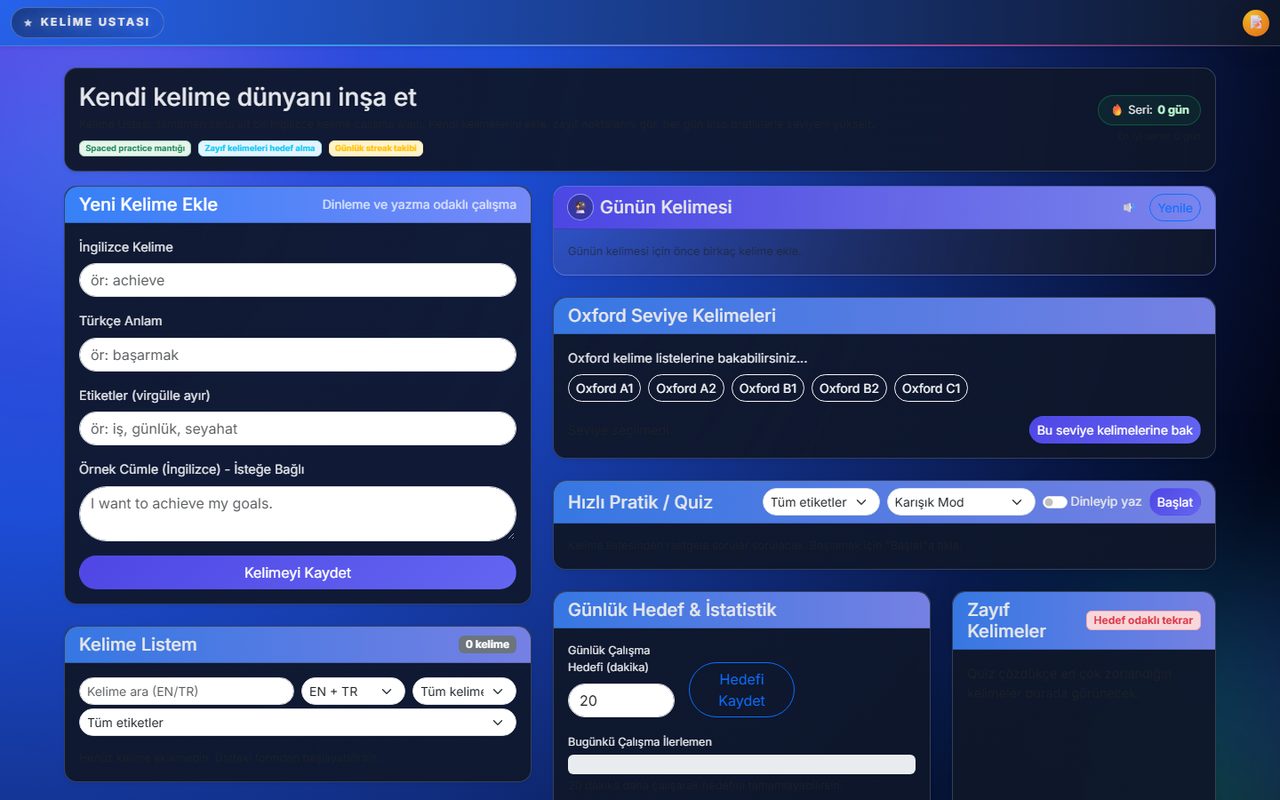Toggle the Dinleyip yaz switch

coord(1054,502)
